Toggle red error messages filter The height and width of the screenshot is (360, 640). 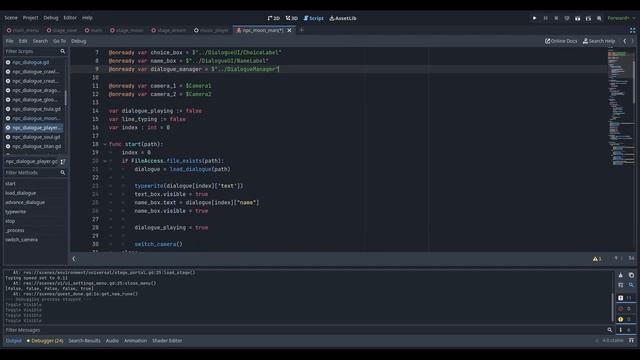[626, 309]
